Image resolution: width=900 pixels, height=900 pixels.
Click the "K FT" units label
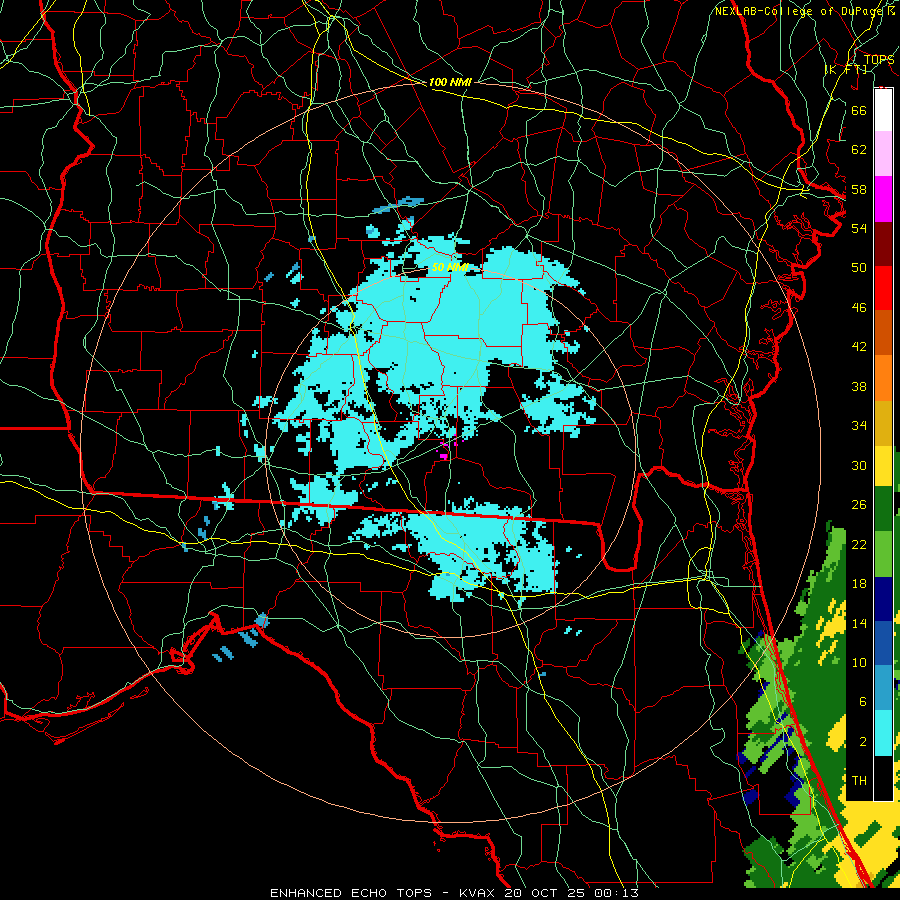pyautogui.click(x=846, y=69)
